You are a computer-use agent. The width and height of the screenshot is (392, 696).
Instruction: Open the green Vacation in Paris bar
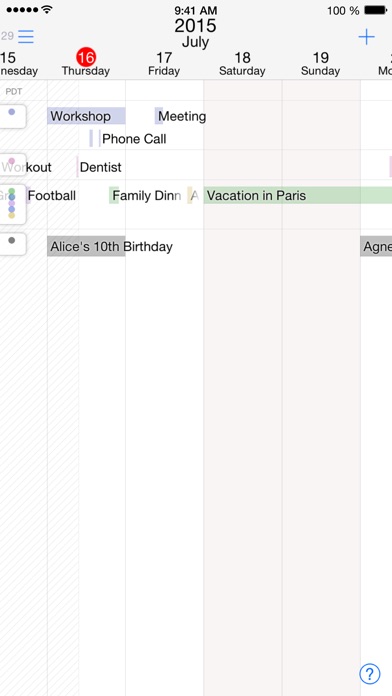pos(297,195)
